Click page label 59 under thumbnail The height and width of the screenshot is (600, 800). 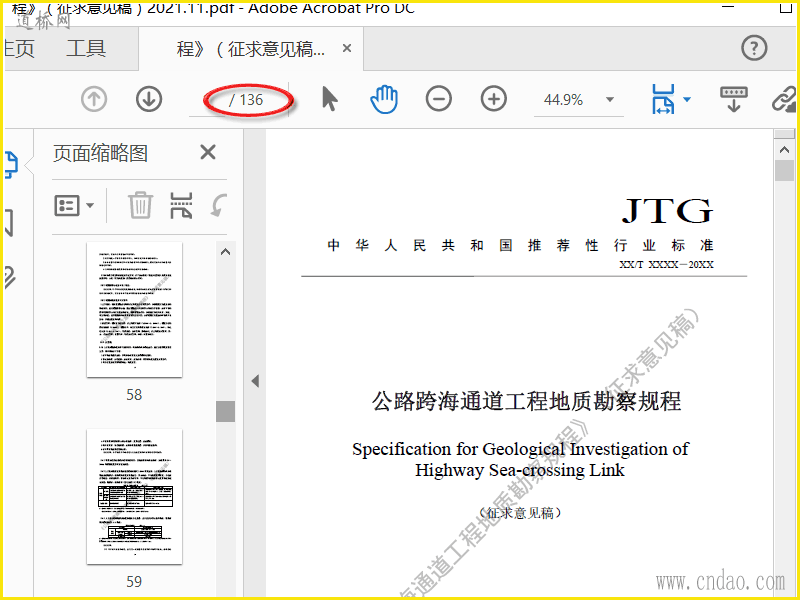click(134, 582)
